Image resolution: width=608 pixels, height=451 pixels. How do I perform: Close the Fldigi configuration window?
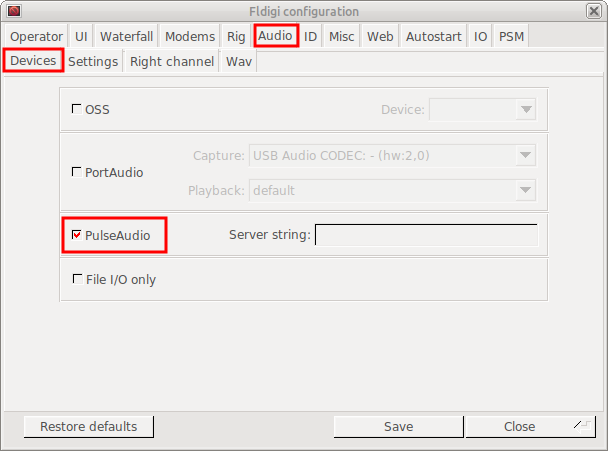pos(594,11)
